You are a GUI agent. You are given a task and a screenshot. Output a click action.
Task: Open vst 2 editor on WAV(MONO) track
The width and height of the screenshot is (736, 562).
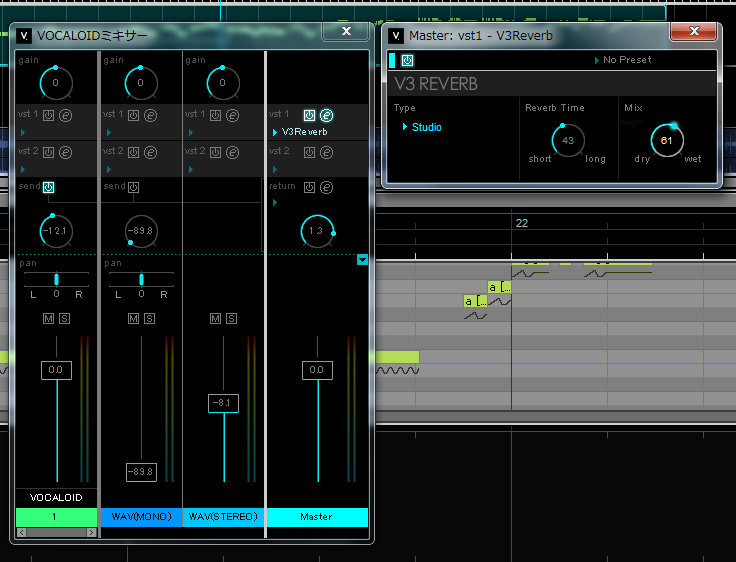(150, 152)
